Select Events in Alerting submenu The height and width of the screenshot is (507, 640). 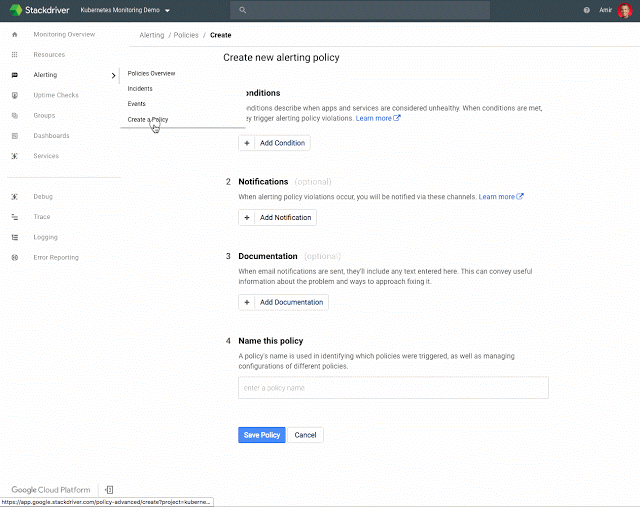coord(136,104)
